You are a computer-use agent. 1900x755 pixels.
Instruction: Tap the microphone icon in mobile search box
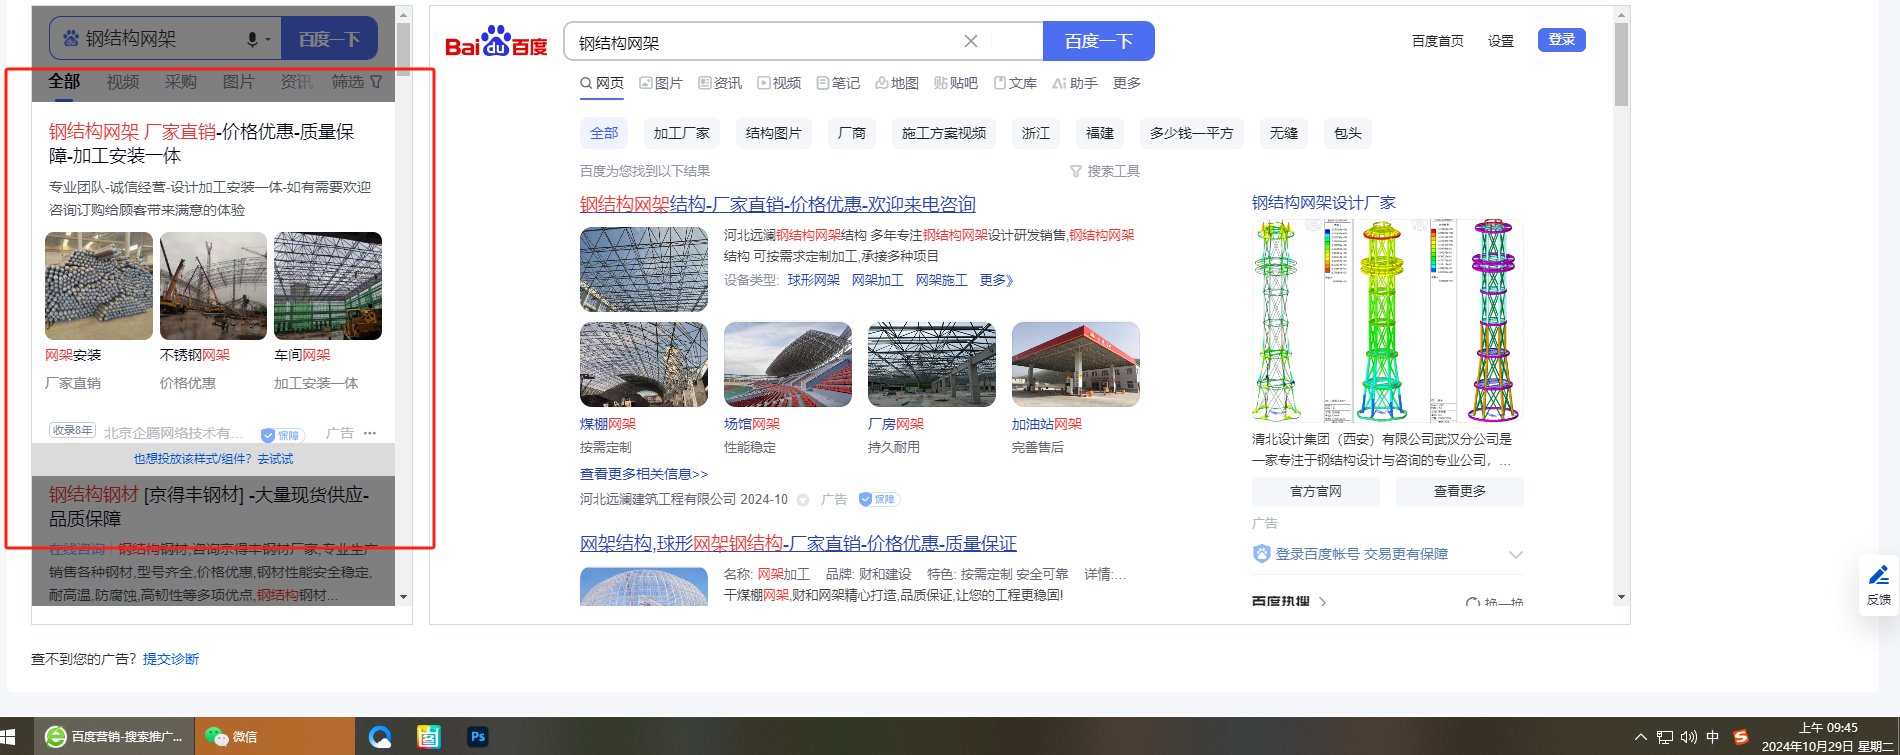(x=252, y=39)
